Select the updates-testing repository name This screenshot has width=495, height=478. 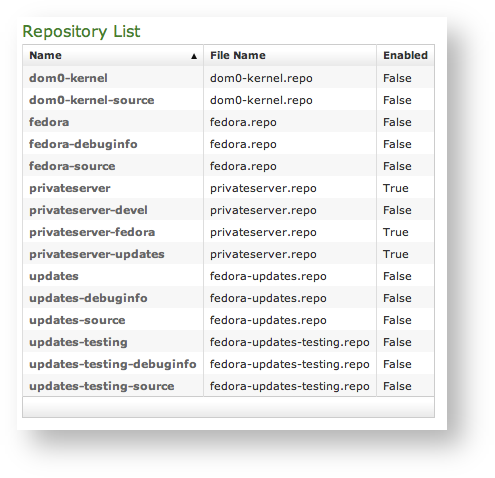[x=78, y=342]
